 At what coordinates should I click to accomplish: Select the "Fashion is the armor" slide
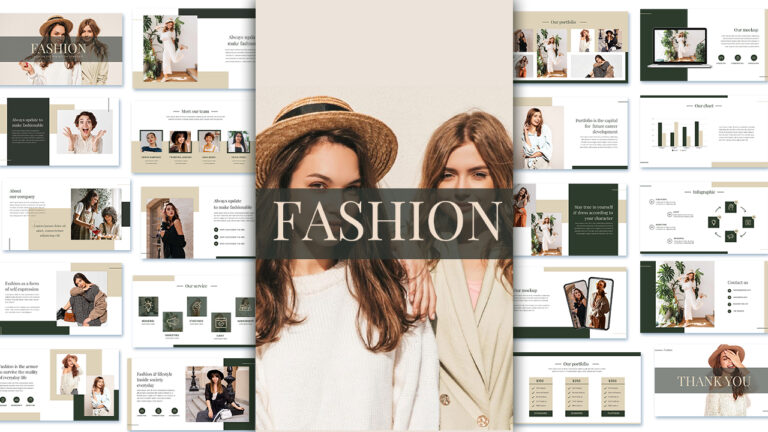59,385
